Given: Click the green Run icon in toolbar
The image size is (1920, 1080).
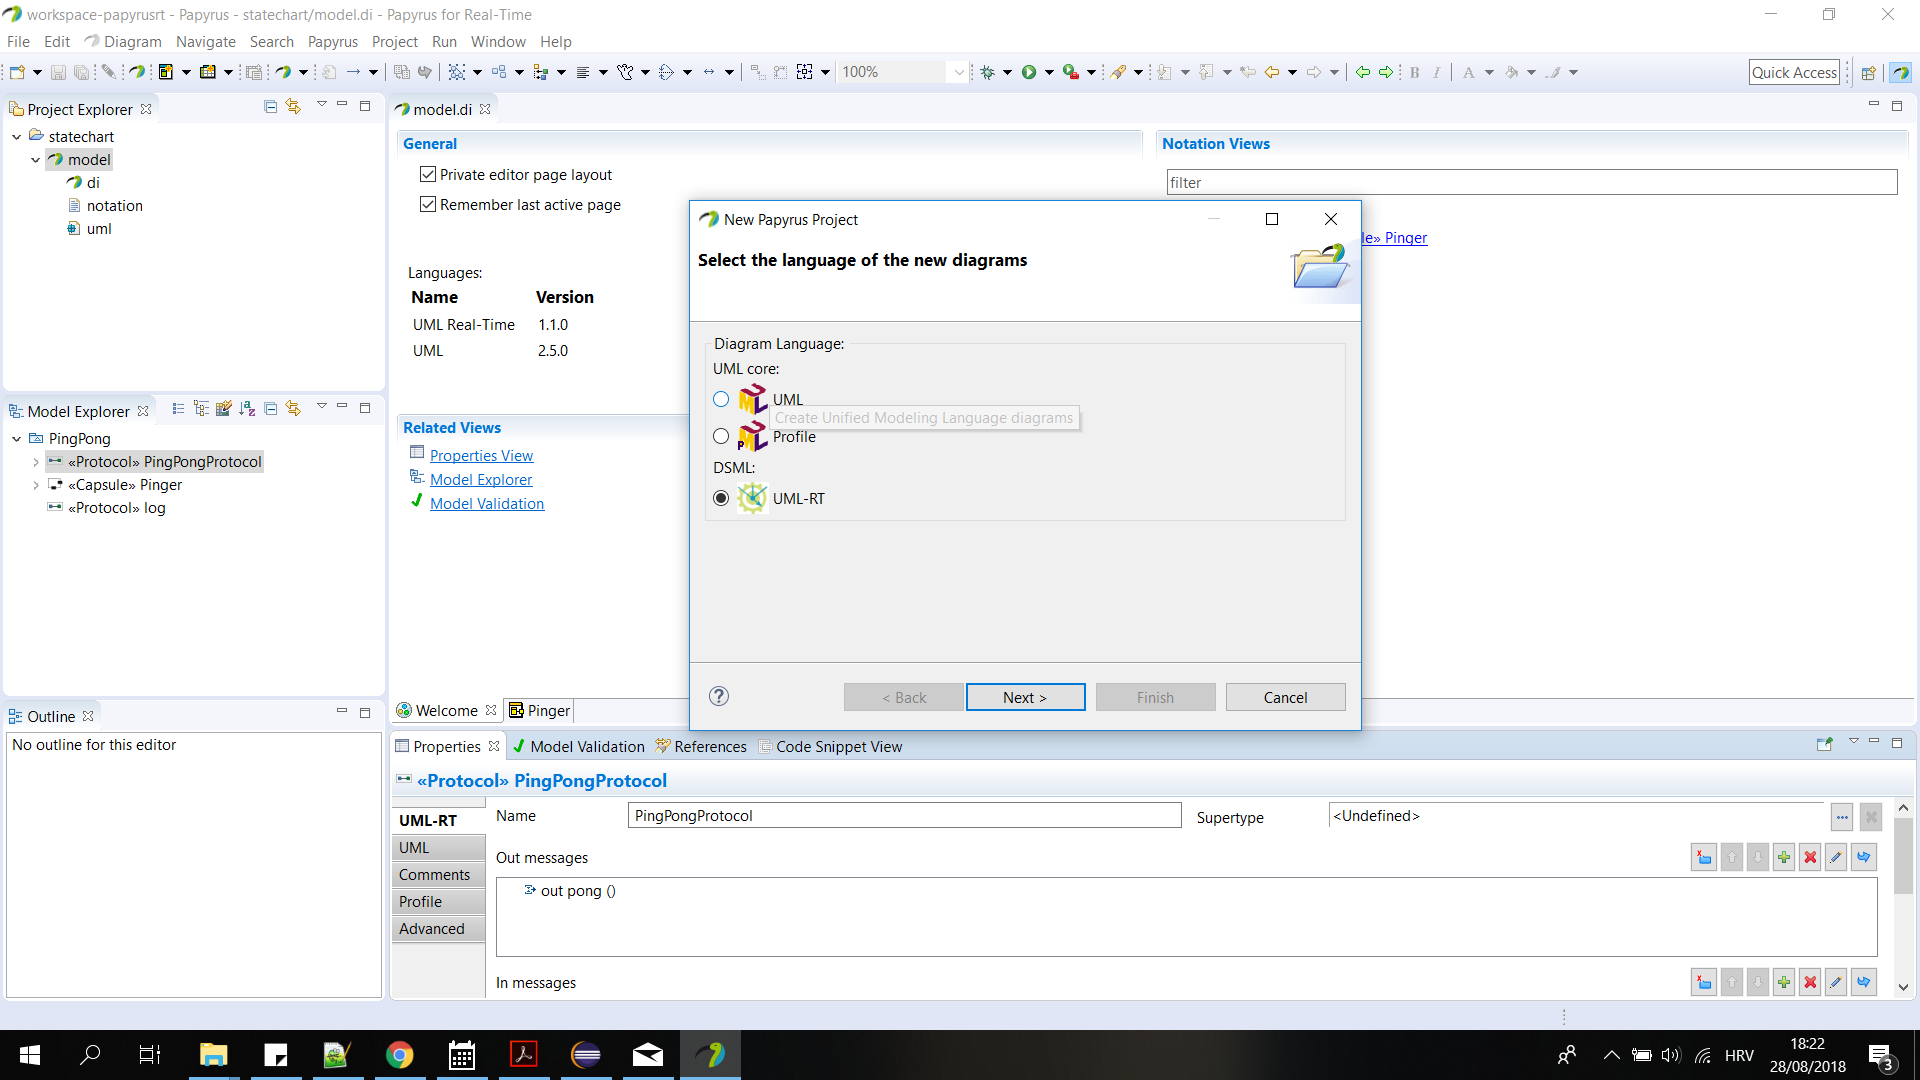Looking at the screenshot, I should [x=1029, y=72].
